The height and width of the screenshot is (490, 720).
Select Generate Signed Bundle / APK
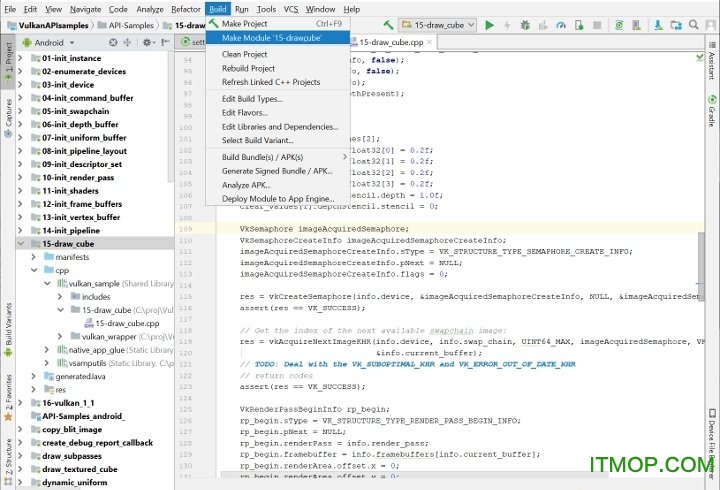click(x=278, y=171)
